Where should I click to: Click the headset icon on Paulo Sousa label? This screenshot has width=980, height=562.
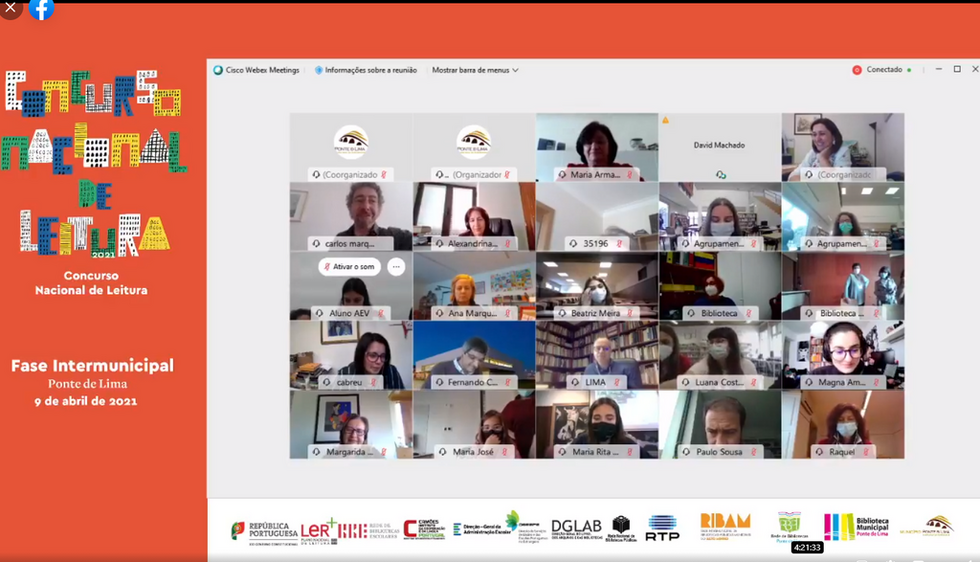point(685,452)
